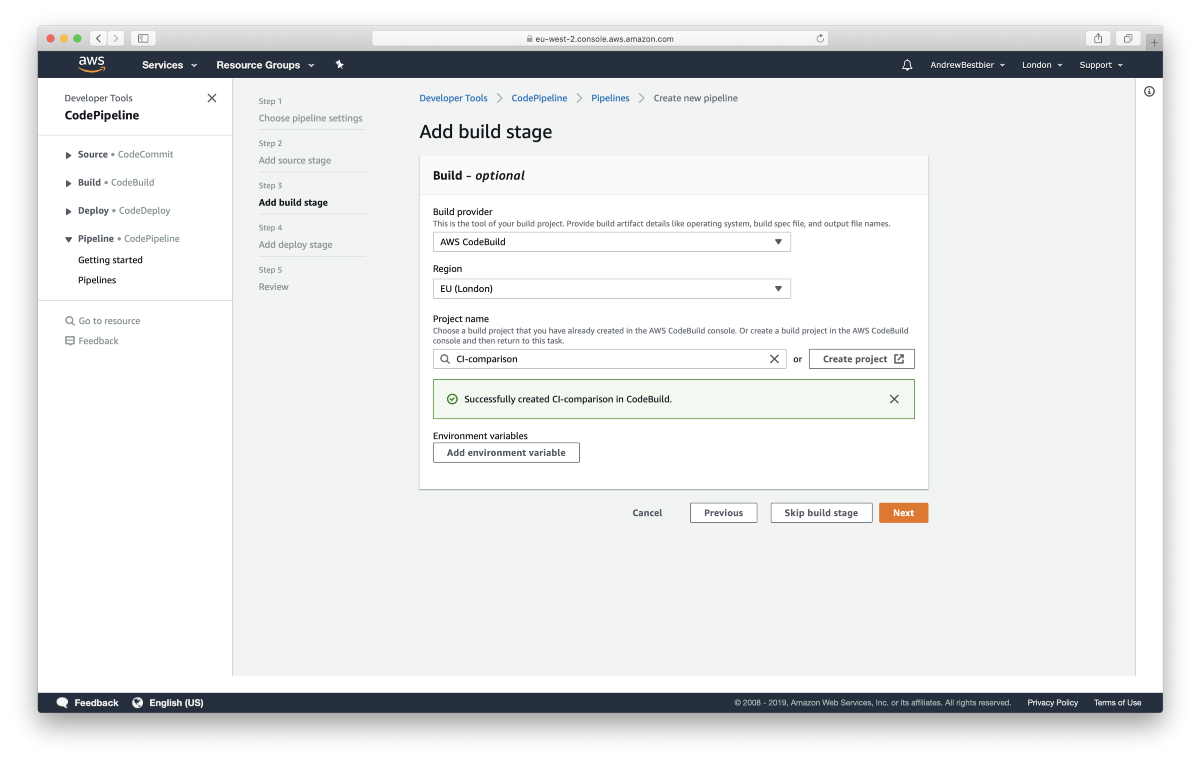Click Safari back button
1200x762 pixels.
click(98, 38)
